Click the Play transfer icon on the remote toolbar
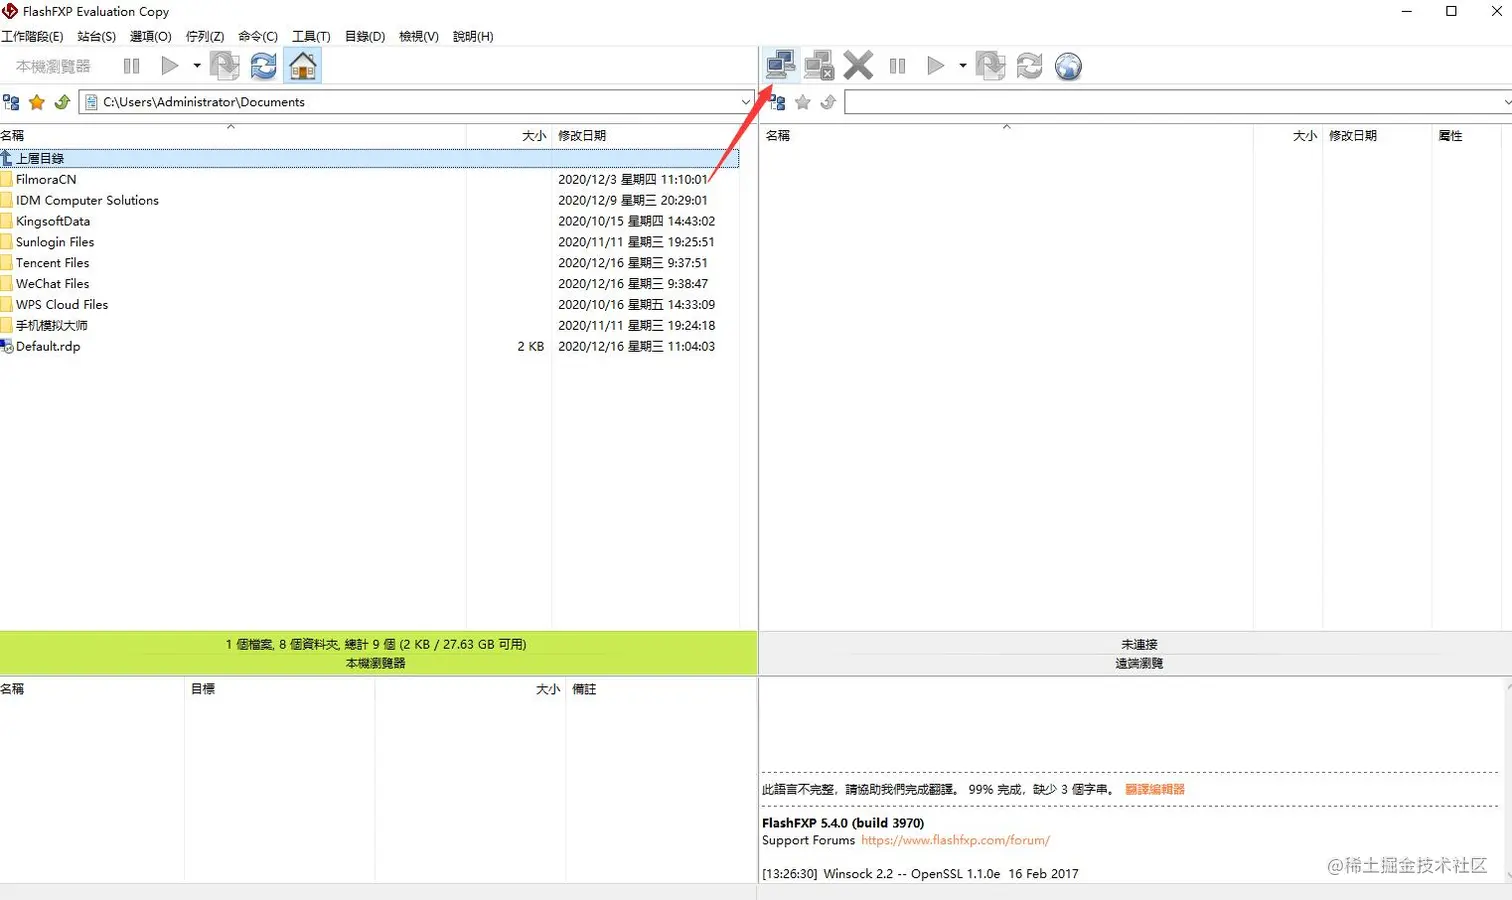The width and height of the screenshot is (1512, 900). click(936, 66)
